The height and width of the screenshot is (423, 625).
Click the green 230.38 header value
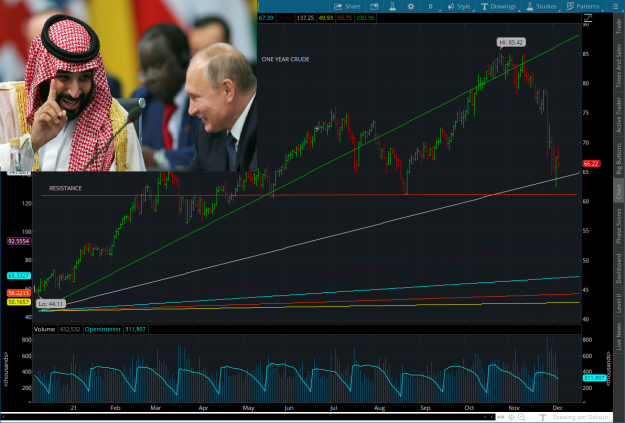366,18
